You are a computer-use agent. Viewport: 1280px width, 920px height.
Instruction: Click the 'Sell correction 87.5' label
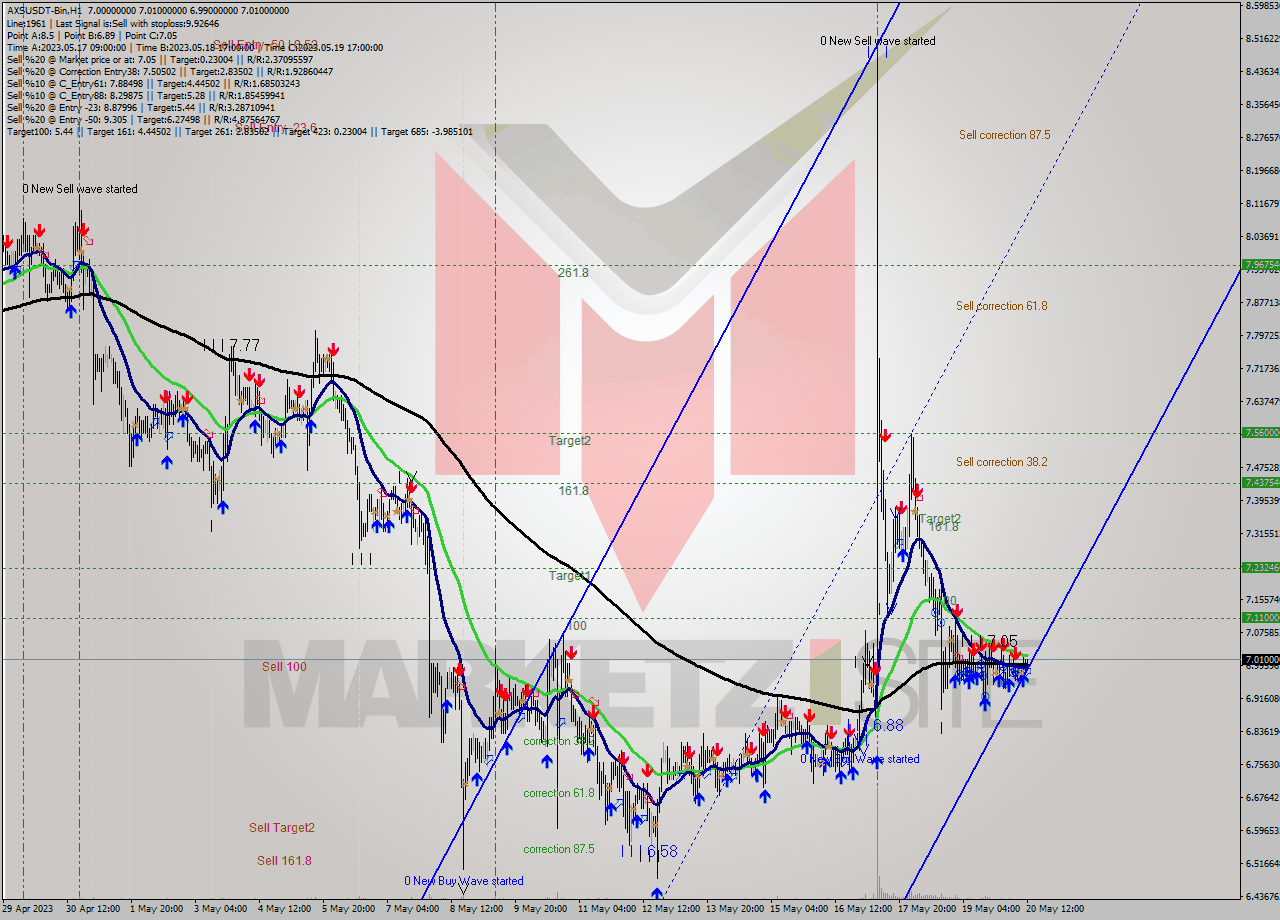1004,135
